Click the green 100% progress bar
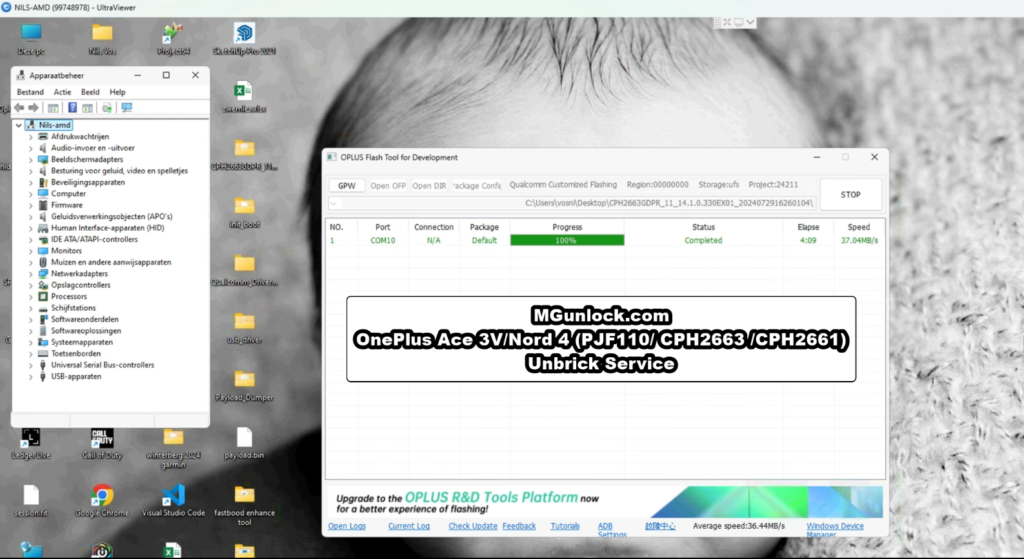 tap(567, 240)
